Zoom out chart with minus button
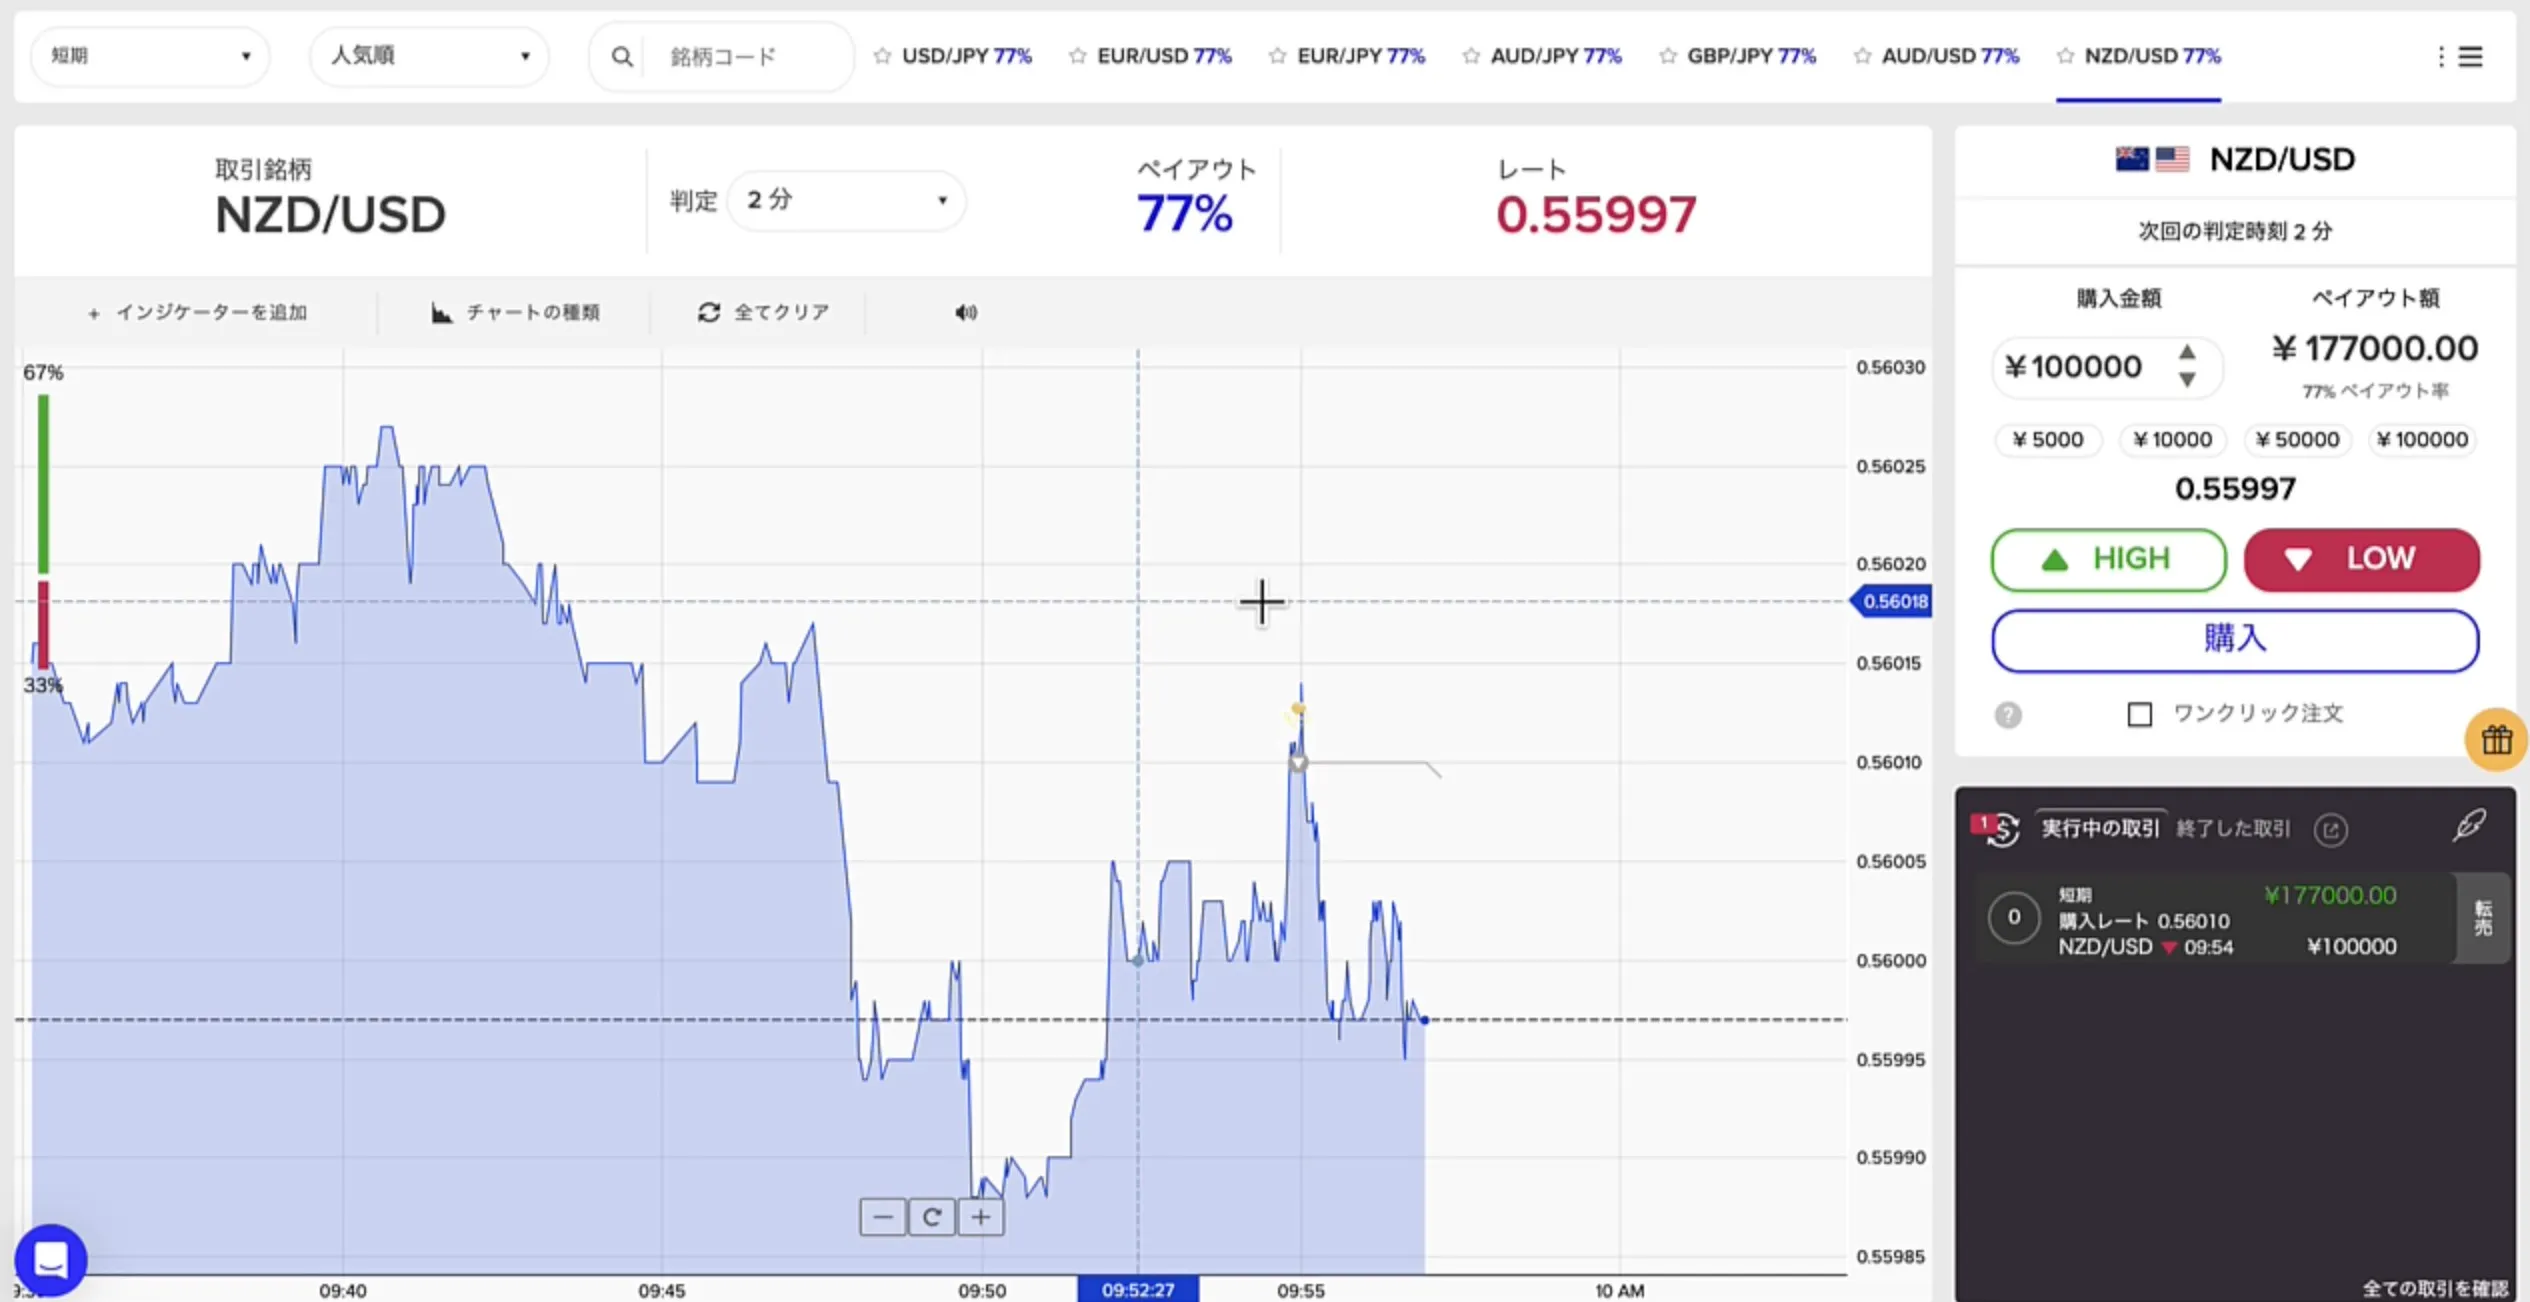Screen dimensions: 2530x1302 tap(882, 1217)
